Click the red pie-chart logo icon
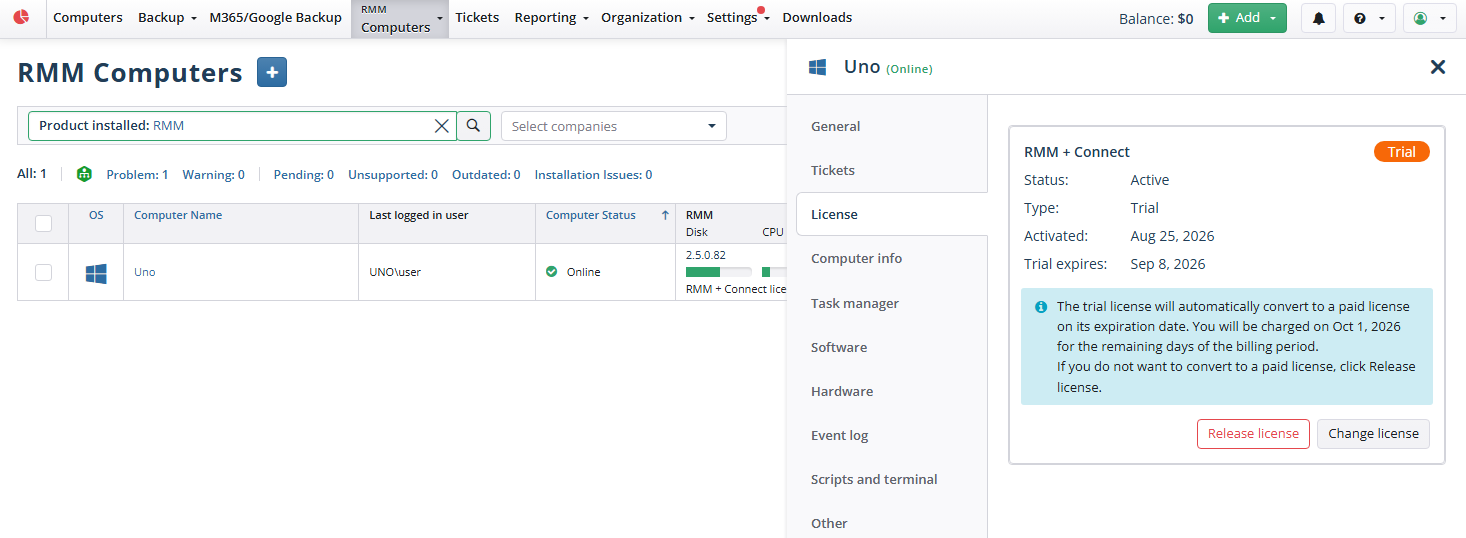 pos(21,17)
